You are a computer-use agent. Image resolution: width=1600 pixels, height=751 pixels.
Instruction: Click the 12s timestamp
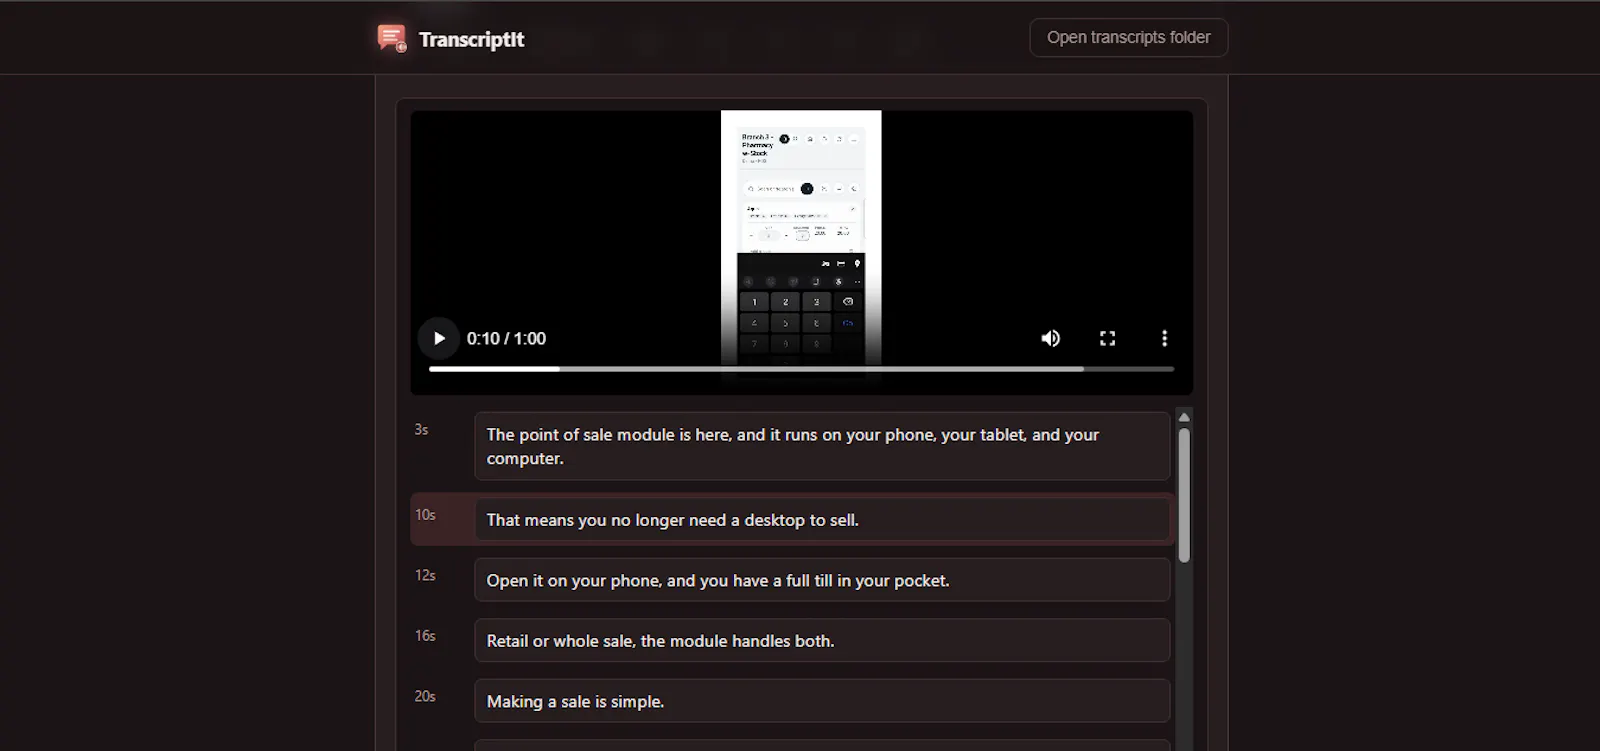[425, 575]
